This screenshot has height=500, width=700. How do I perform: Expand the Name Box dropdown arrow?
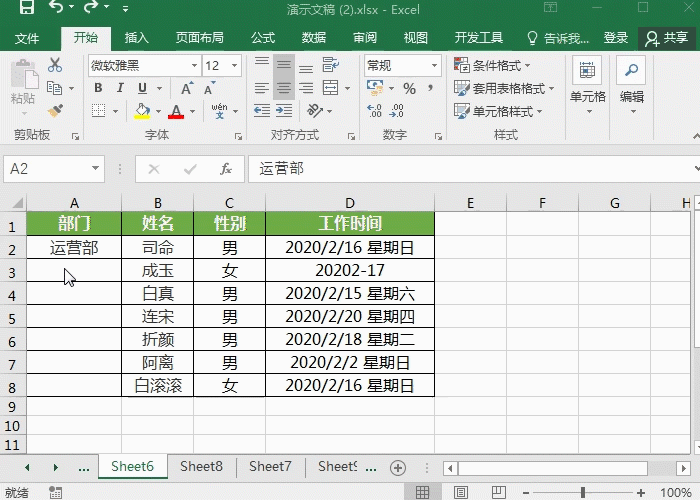(95, 169)
